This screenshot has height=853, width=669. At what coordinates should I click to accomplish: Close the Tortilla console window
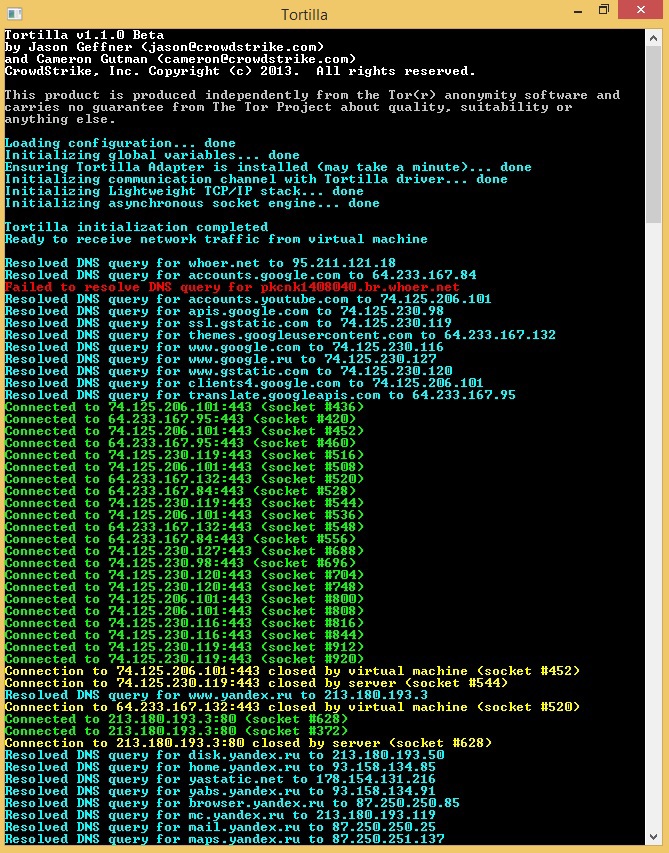[x=642, y=11]
